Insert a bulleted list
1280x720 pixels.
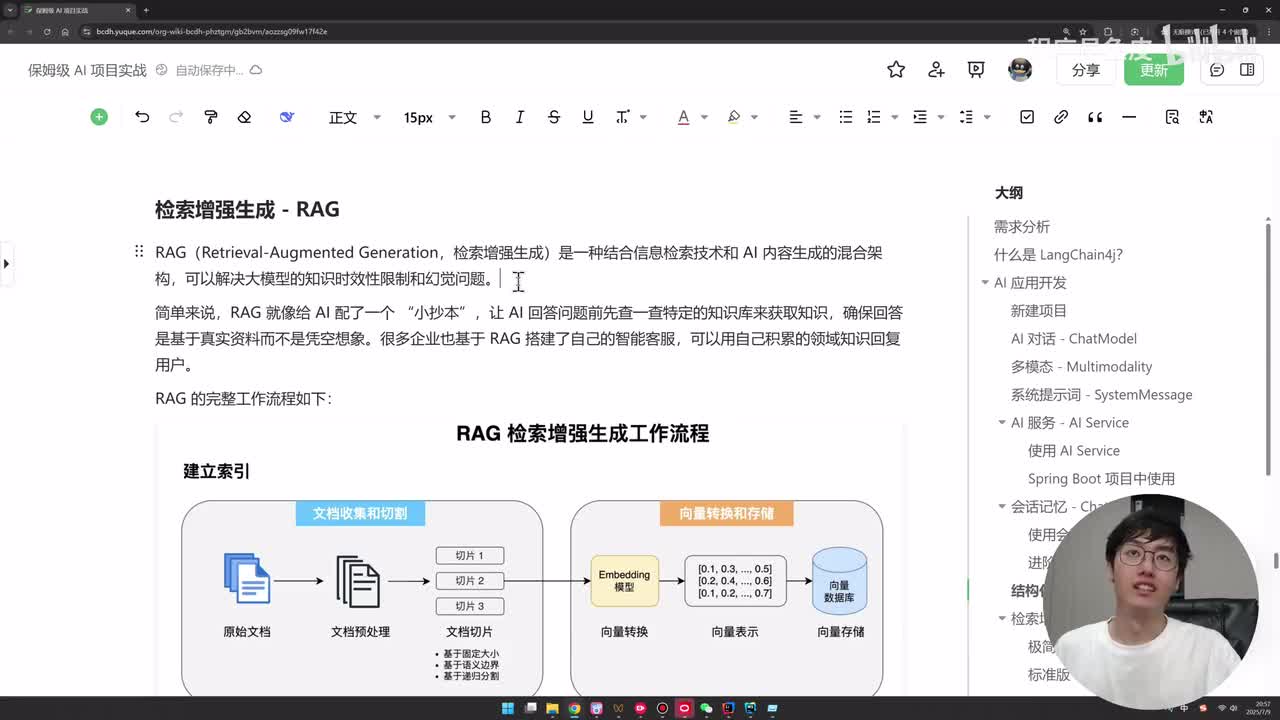point(846,117)
